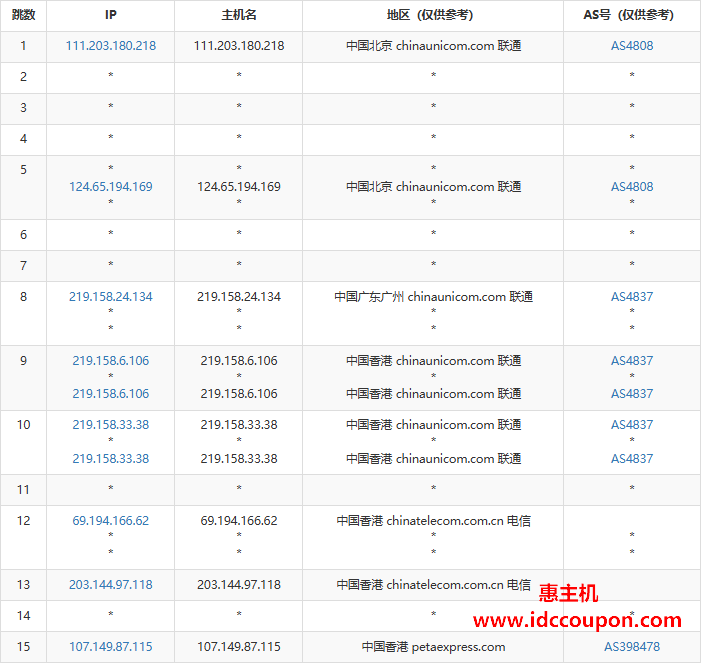Click second blue 219.158.33.38 link in hop 10
Image resolution: width=701 pixels, height=664 pixels.
(111, 458)
